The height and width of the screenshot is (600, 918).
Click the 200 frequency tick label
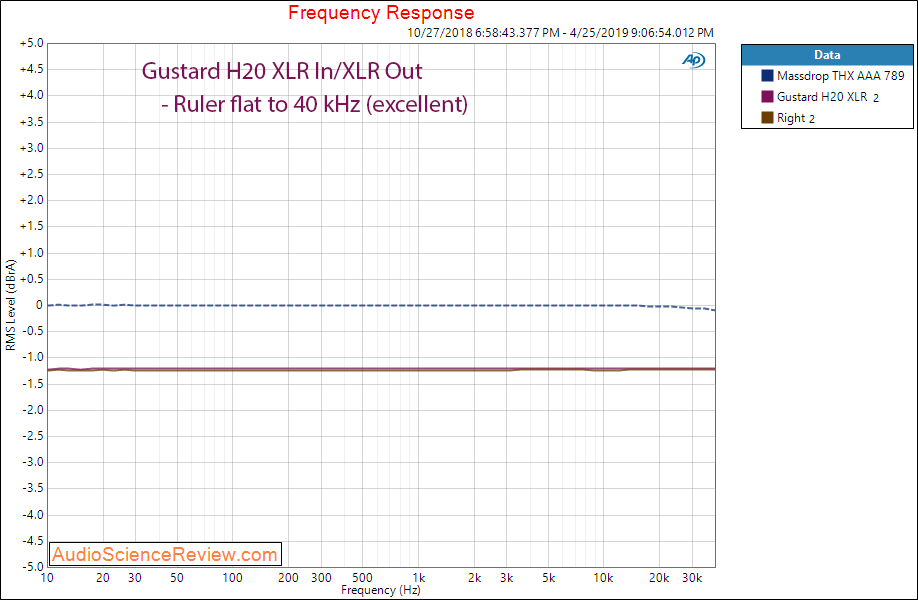(x=288, y=578)
